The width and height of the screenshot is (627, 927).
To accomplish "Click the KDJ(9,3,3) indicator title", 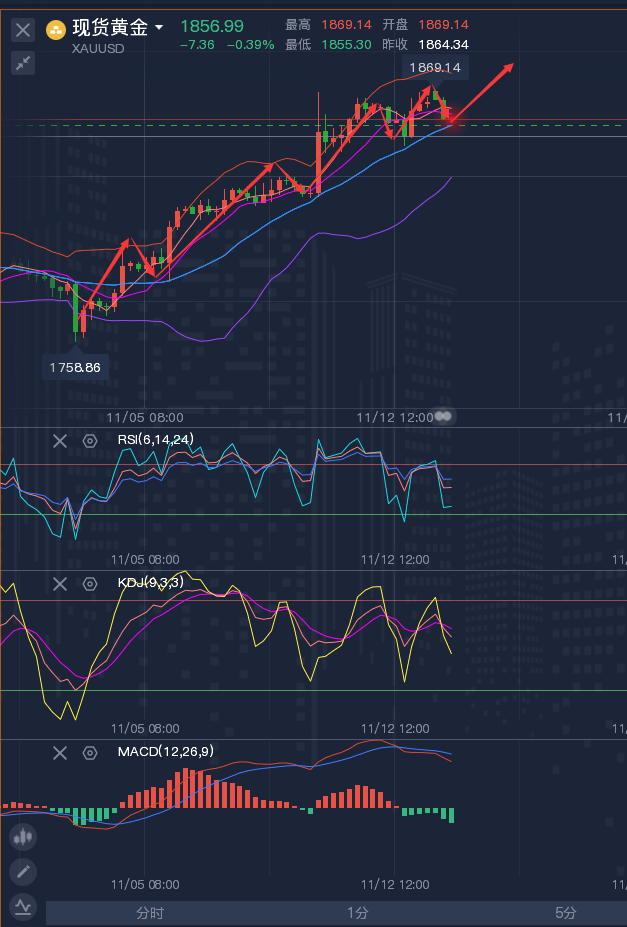I will click(151, 582).
